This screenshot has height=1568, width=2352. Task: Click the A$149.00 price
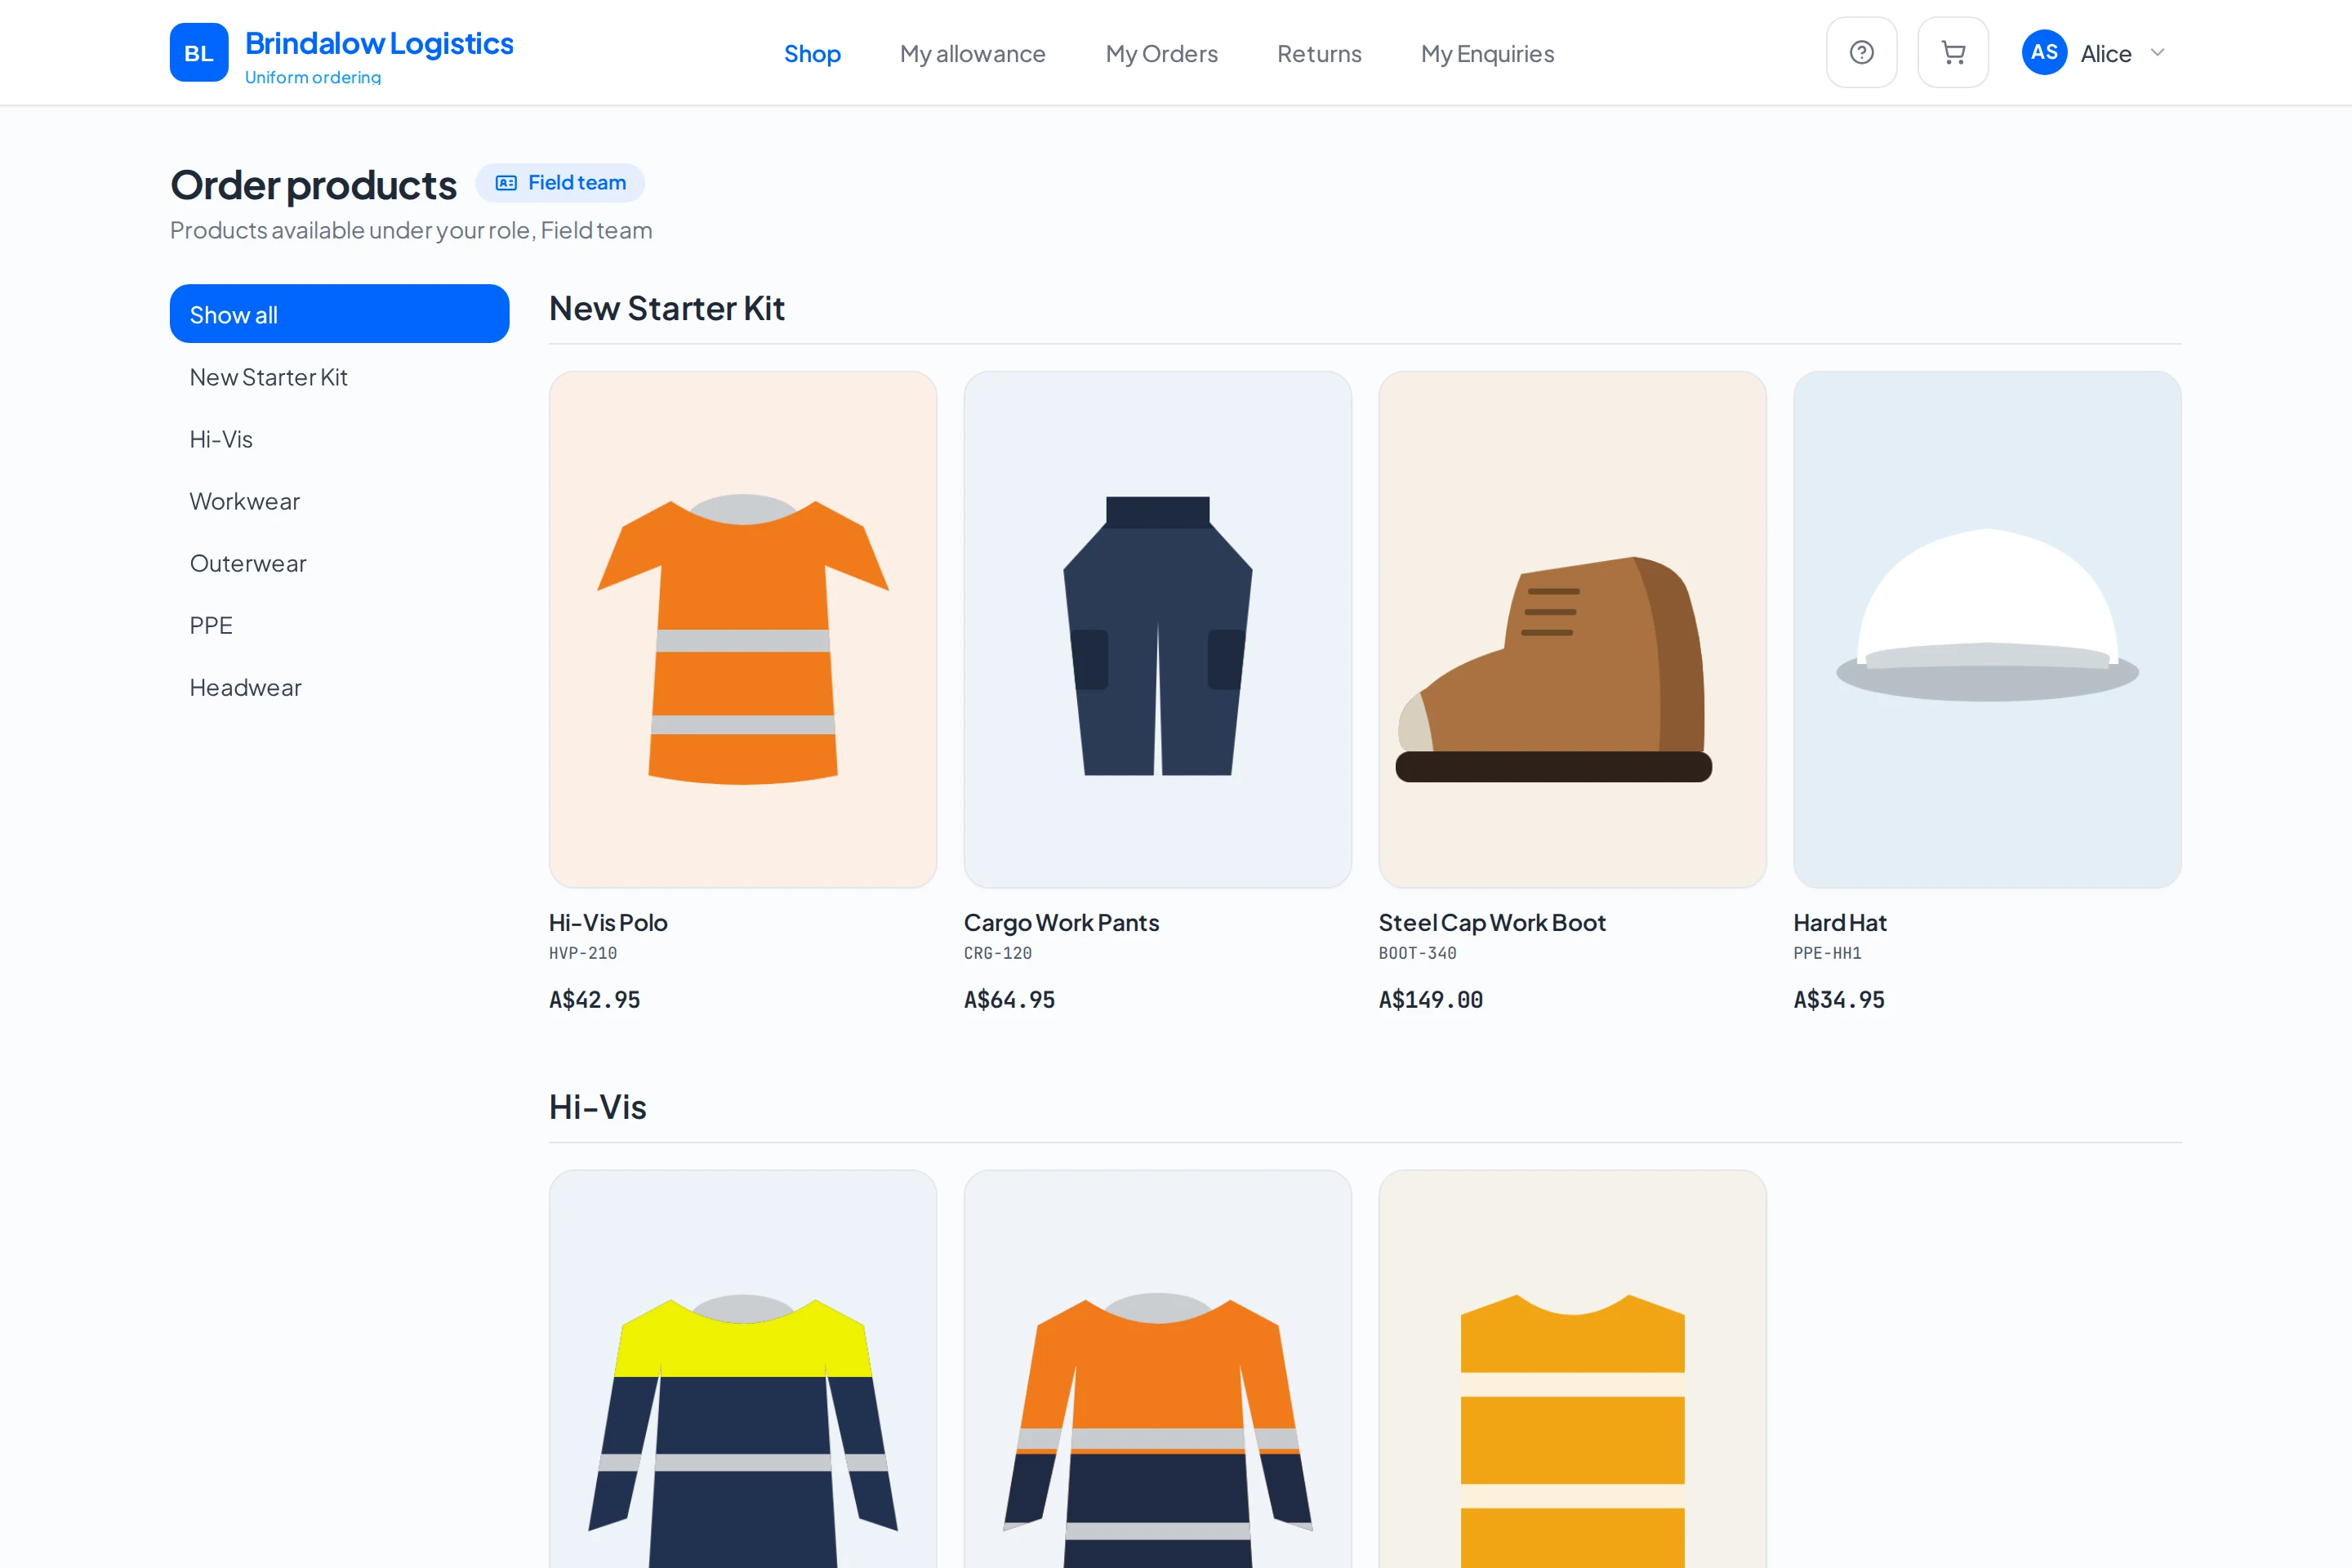(1430, 999)
